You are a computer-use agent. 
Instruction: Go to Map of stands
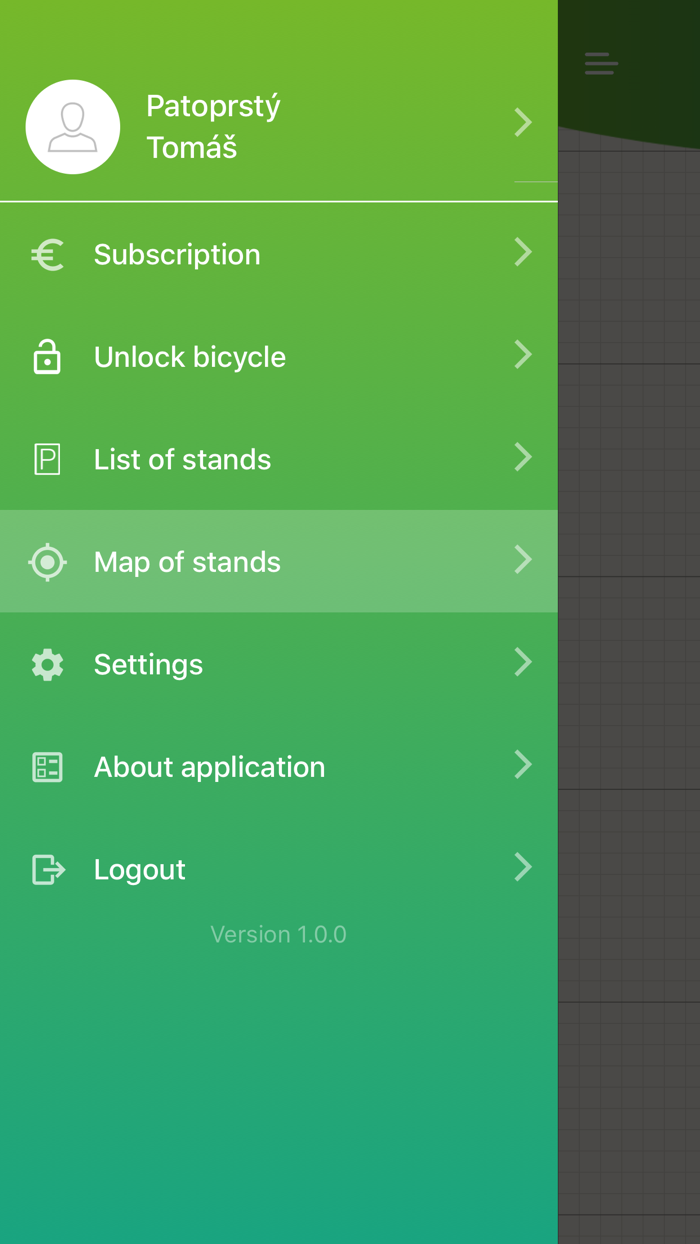(x=279, y=561)
